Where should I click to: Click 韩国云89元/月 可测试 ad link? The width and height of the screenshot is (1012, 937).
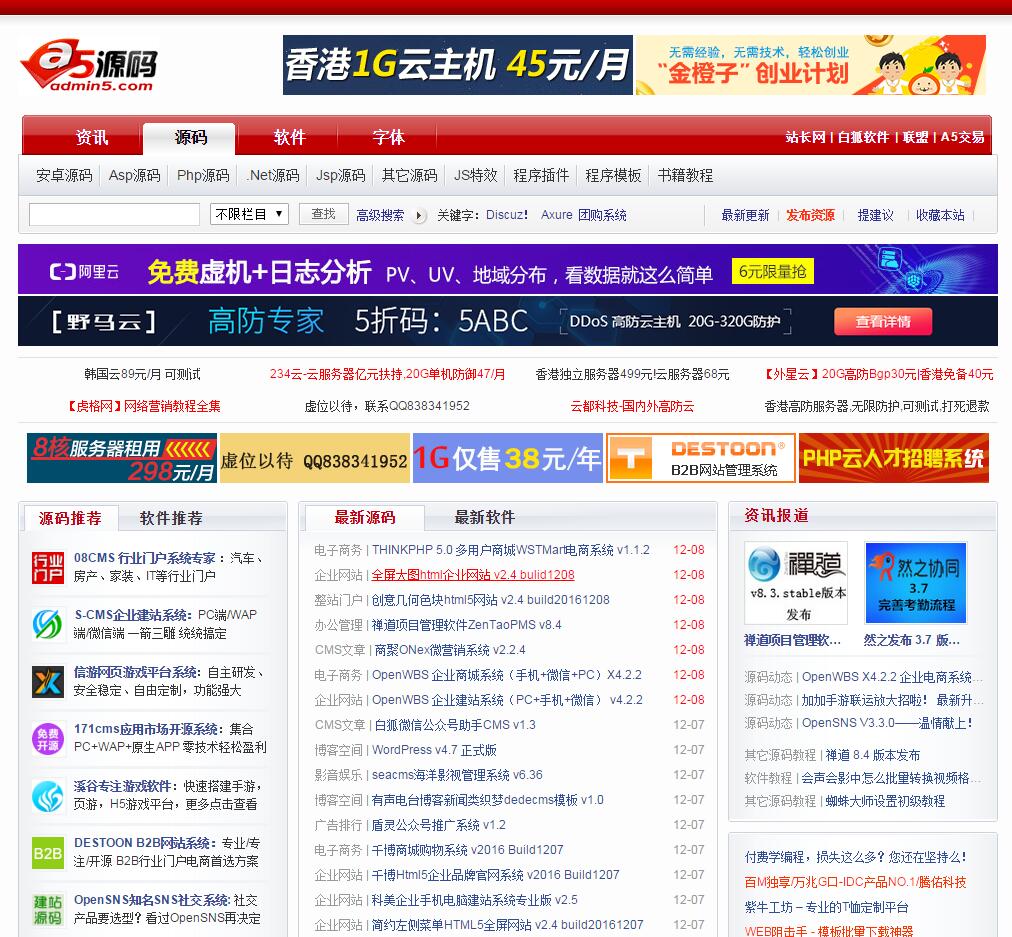[x=142, y=374]
